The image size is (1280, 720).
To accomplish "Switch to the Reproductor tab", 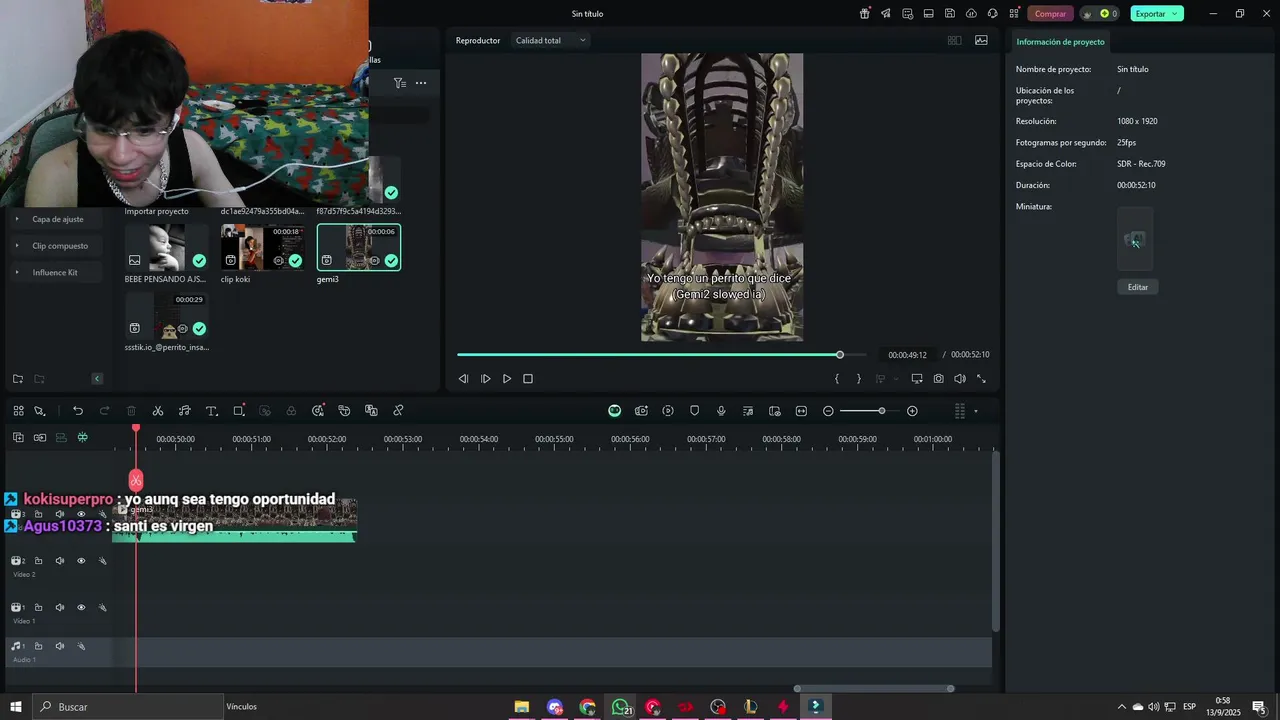I will click(478, 40).
